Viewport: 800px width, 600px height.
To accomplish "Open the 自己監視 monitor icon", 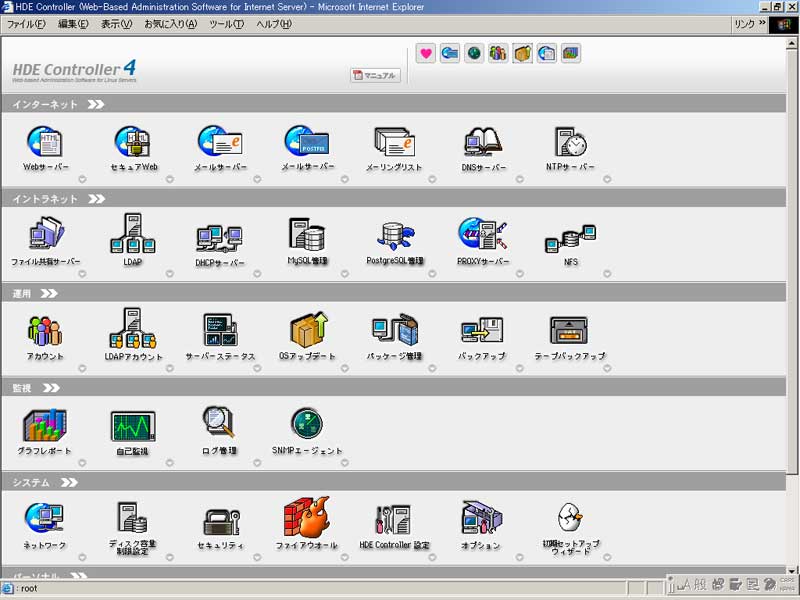I will (133, 426).
